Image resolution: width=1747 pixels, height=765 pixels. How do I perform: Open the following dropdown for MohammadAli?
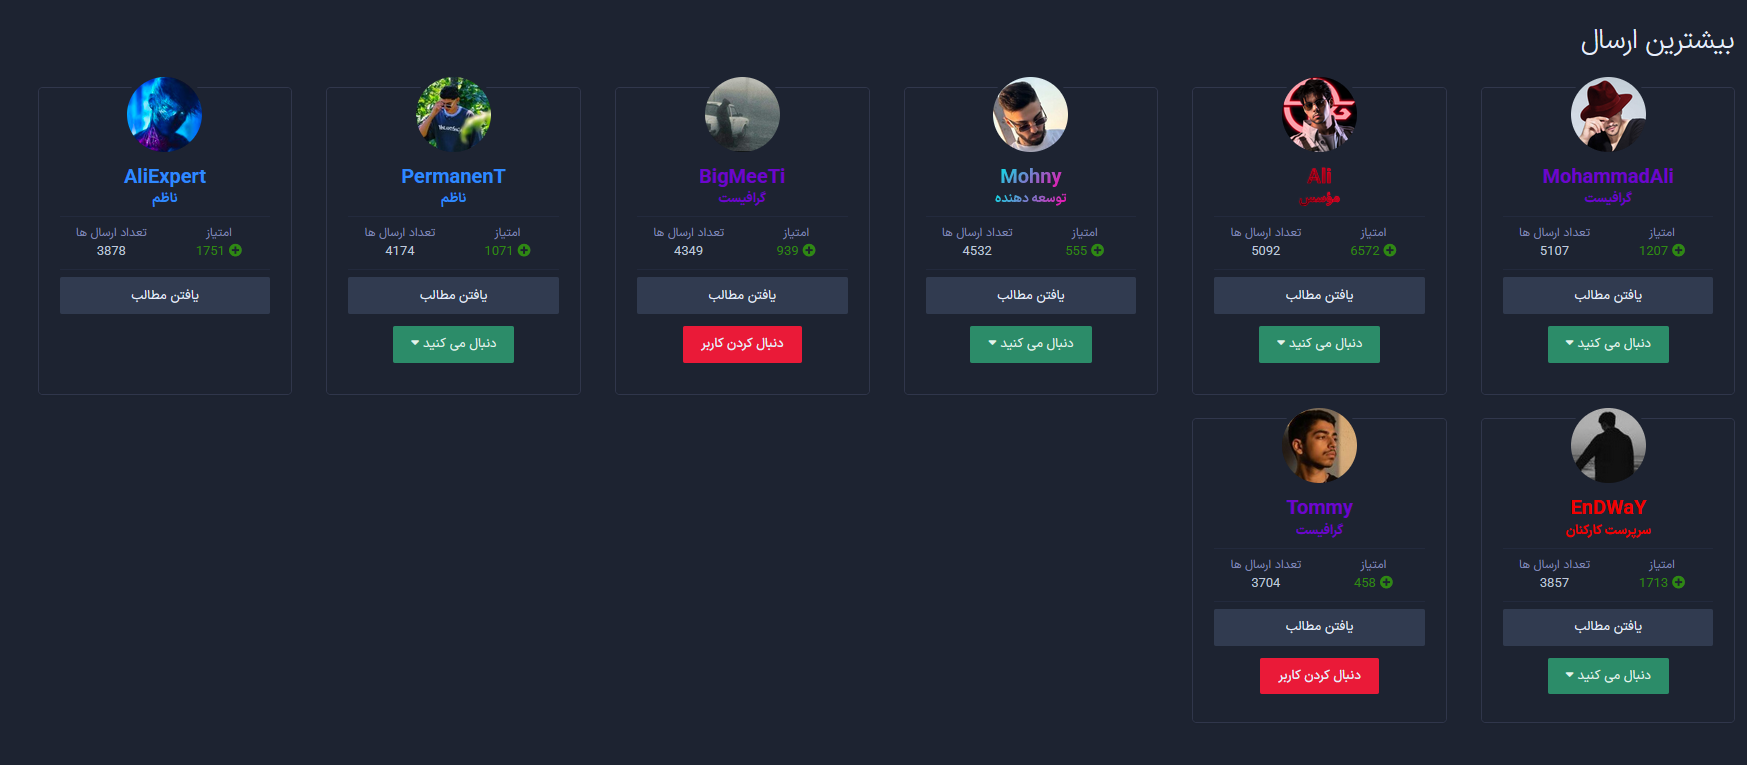pyautogui.click(x=1607, y=344)
